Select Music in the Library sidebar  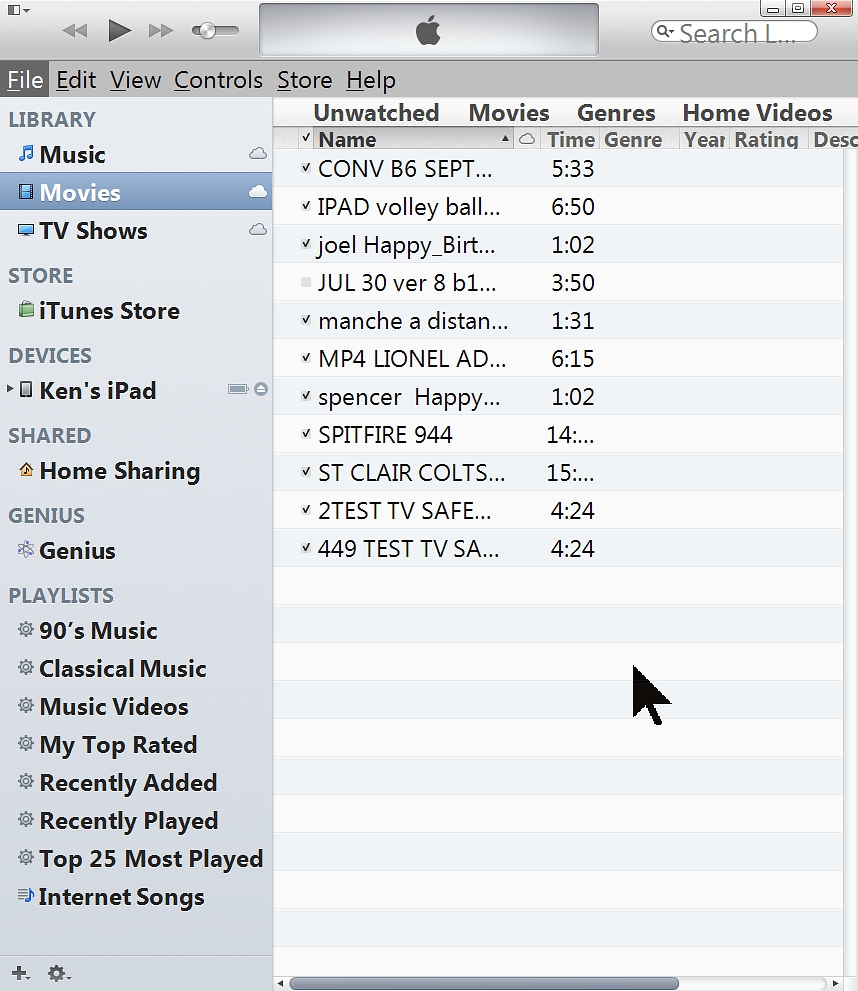pos(136,154)
